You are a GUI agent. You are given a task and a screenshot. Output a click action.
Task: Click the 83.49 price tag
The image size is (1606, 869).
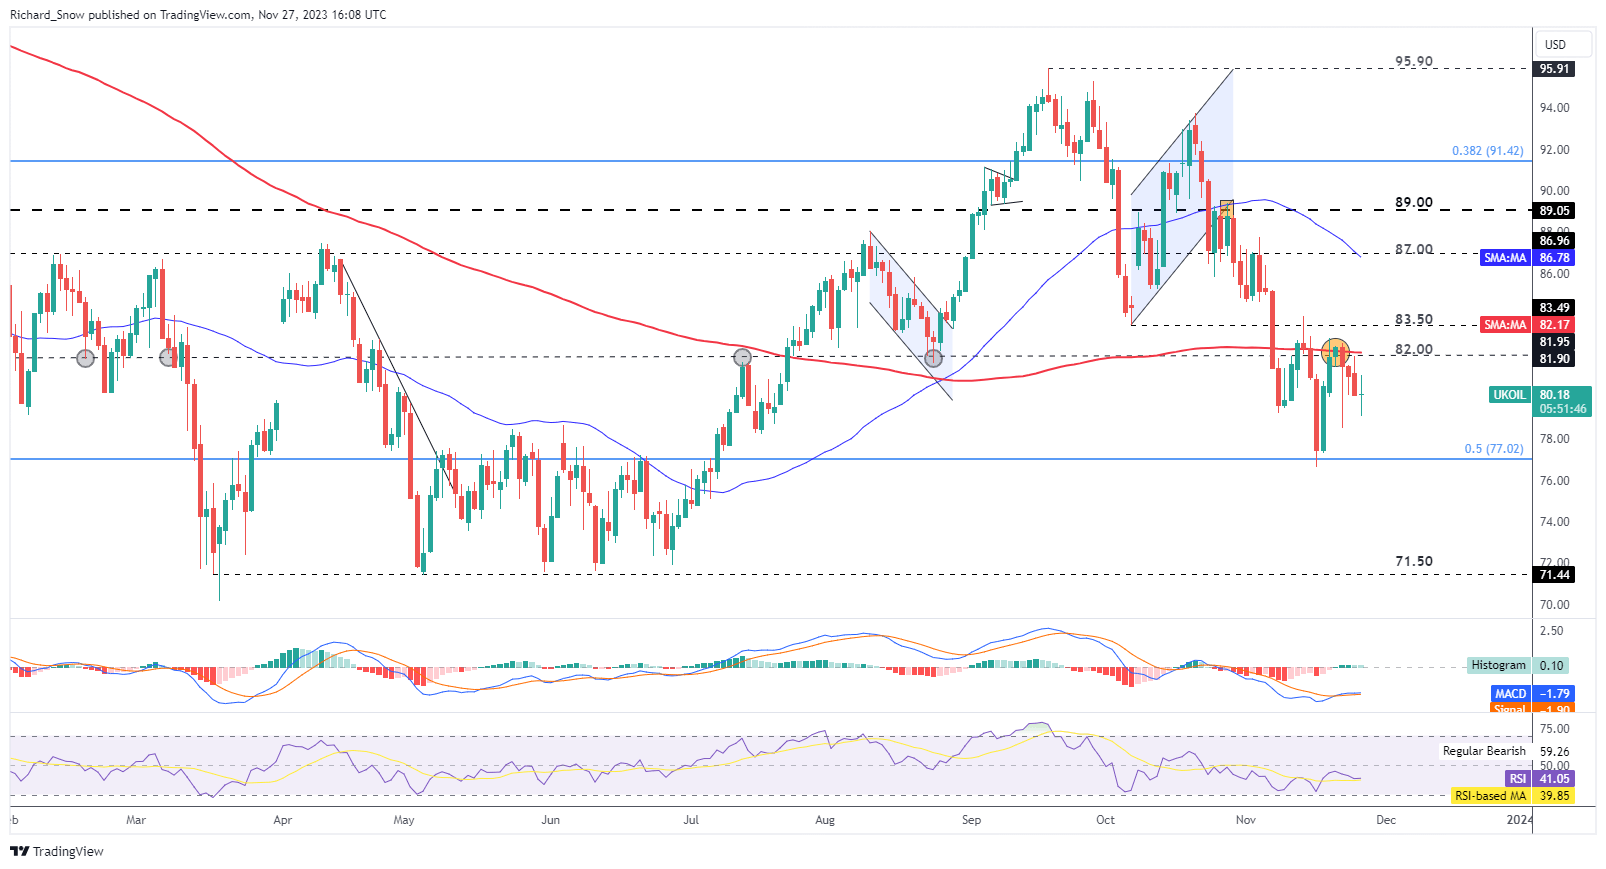click(x=1554, y=308)
